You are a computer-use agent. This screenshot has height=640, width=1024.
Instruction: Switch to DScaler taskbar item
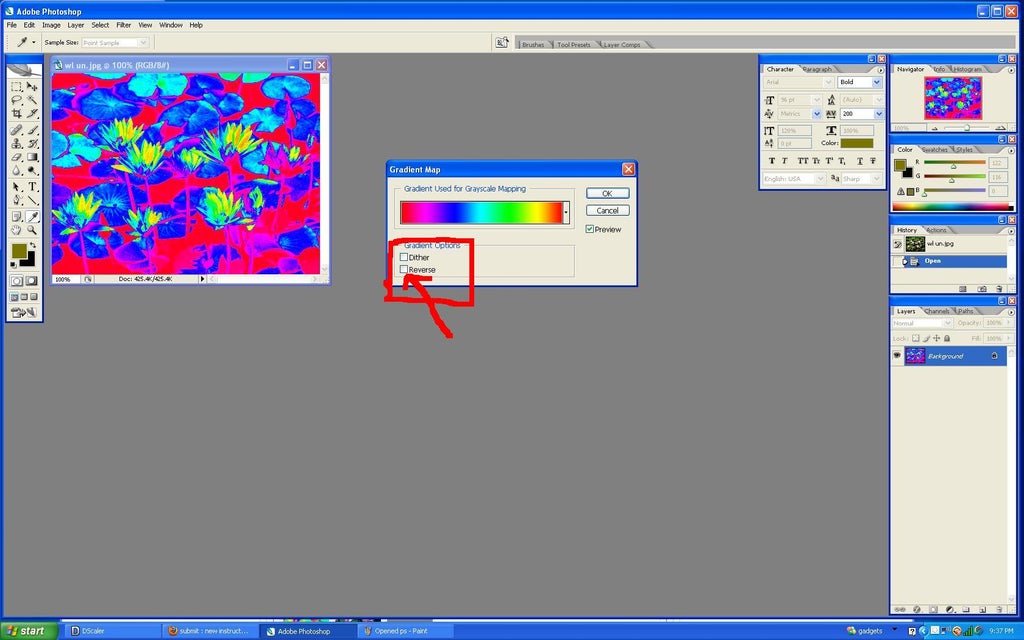pos(112,631)
